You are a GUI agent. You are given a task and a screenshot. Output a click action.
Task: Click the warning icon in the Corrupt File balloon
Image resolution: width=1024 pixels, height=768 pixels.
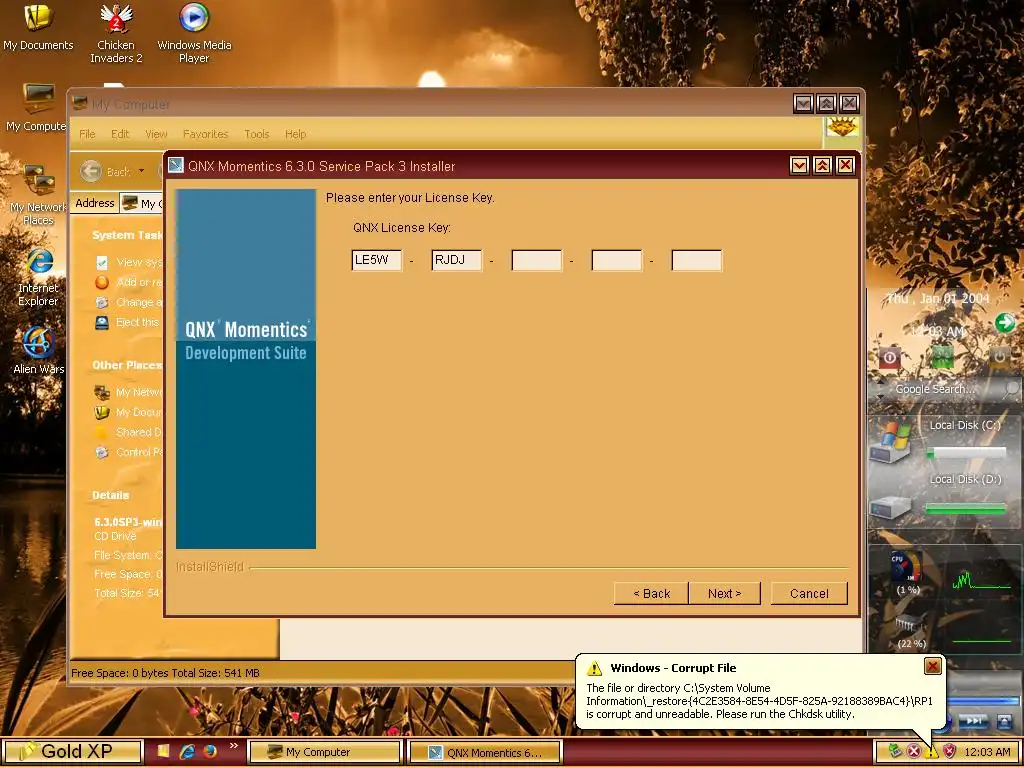[x=594, y=668]
